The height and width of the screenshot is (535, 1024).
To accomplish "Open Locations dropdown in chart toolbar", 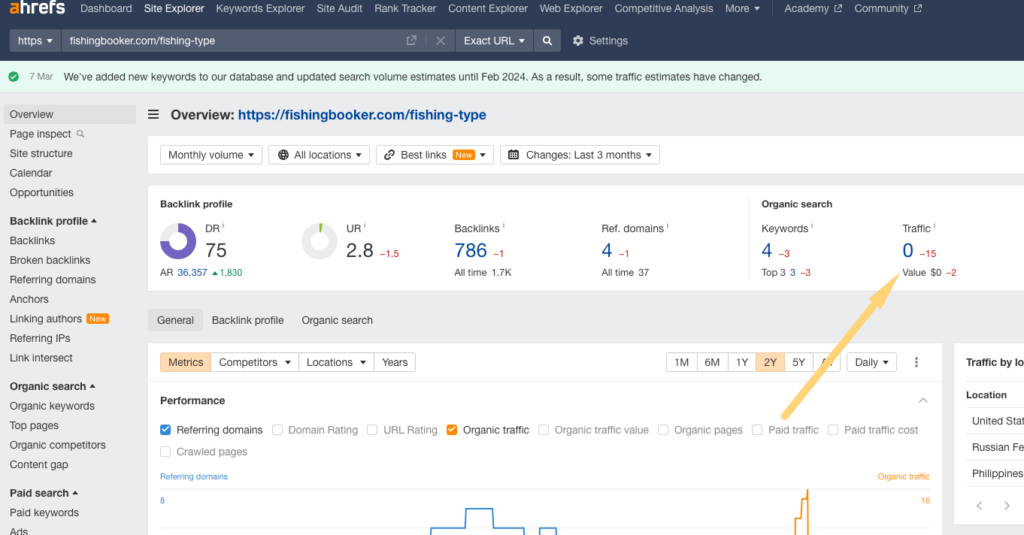I will pyautogui.click(x=336, y=363).
